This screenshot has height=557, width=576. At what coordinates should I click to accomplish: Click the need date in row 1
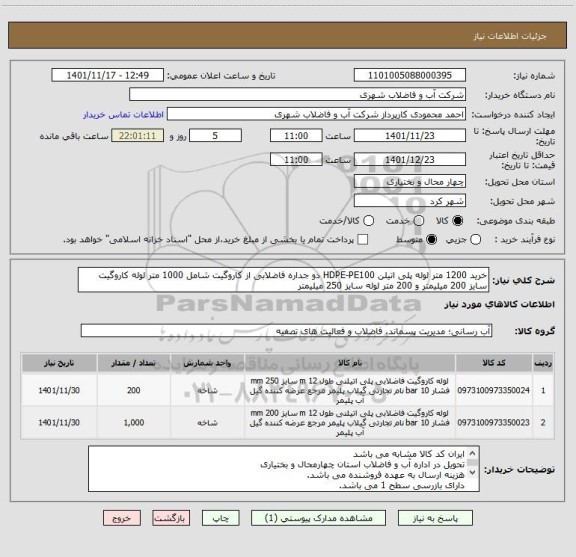coord(59,390)
